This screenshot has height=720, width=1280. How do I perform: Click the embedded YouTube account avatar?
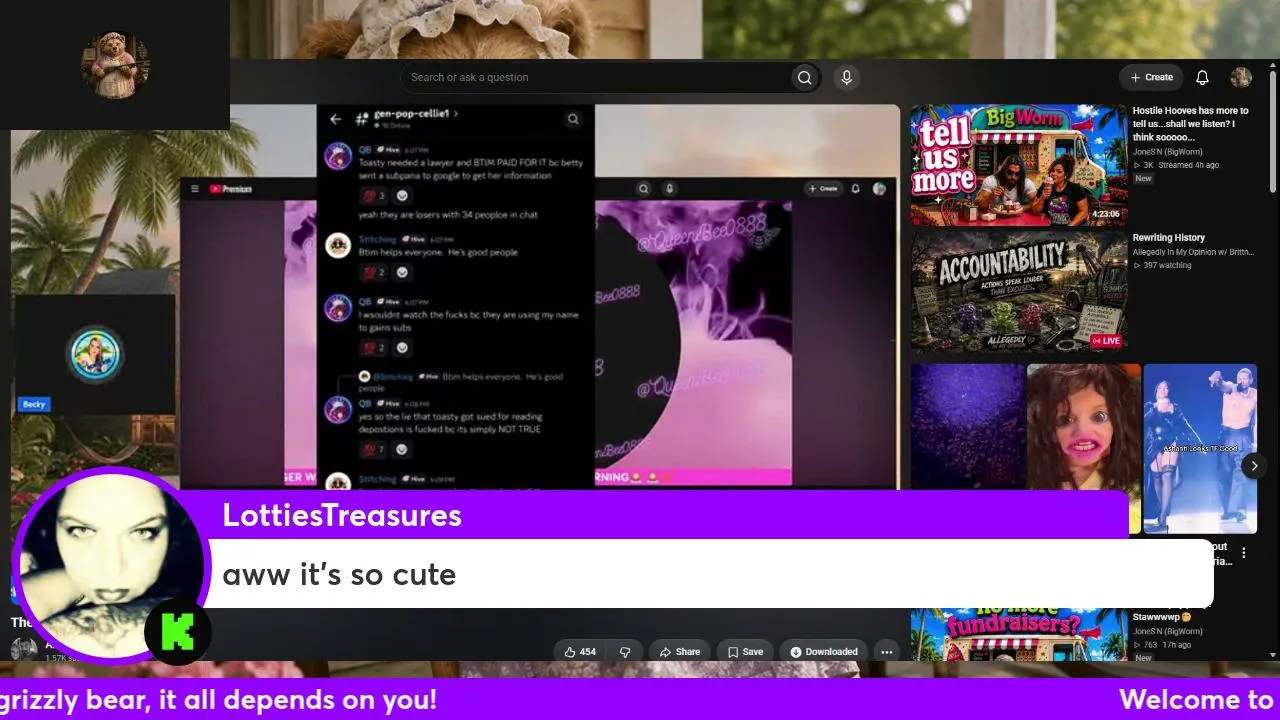[x=879, y=188]
